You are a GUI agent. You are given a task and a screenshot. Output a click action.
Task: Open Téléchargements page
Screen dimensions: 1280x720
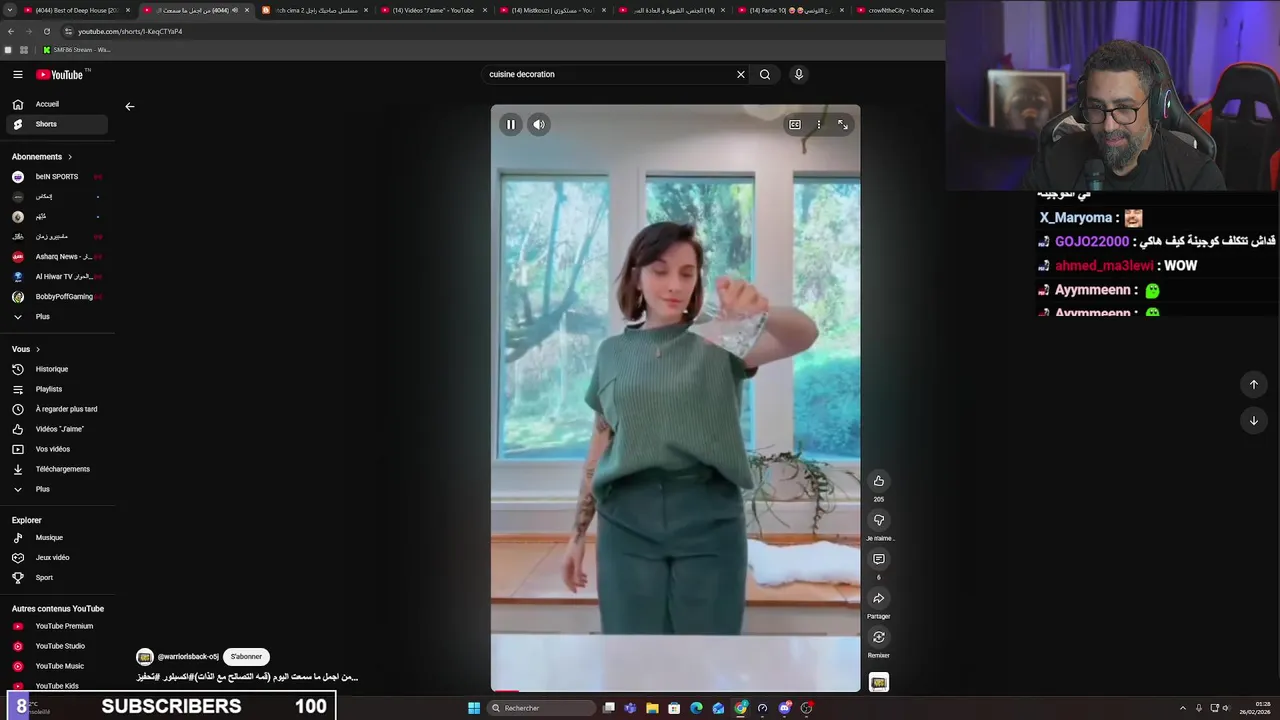57,469
